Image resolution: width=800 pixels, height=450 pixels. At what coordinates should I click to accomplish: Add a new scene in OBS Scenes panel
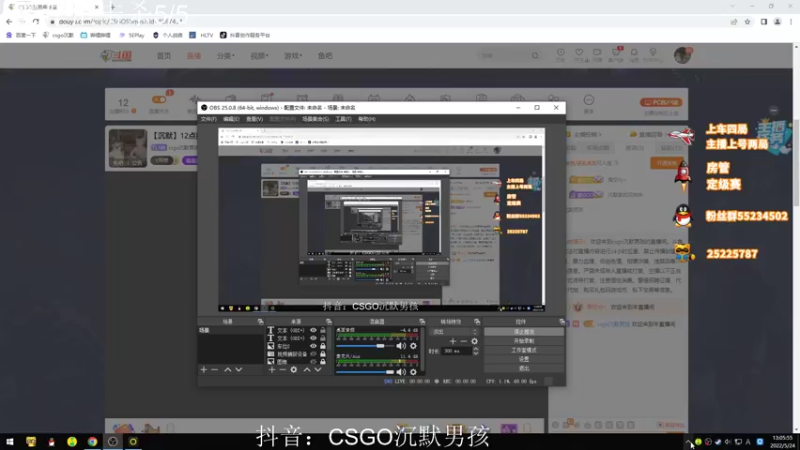click(x=204, y=369)
